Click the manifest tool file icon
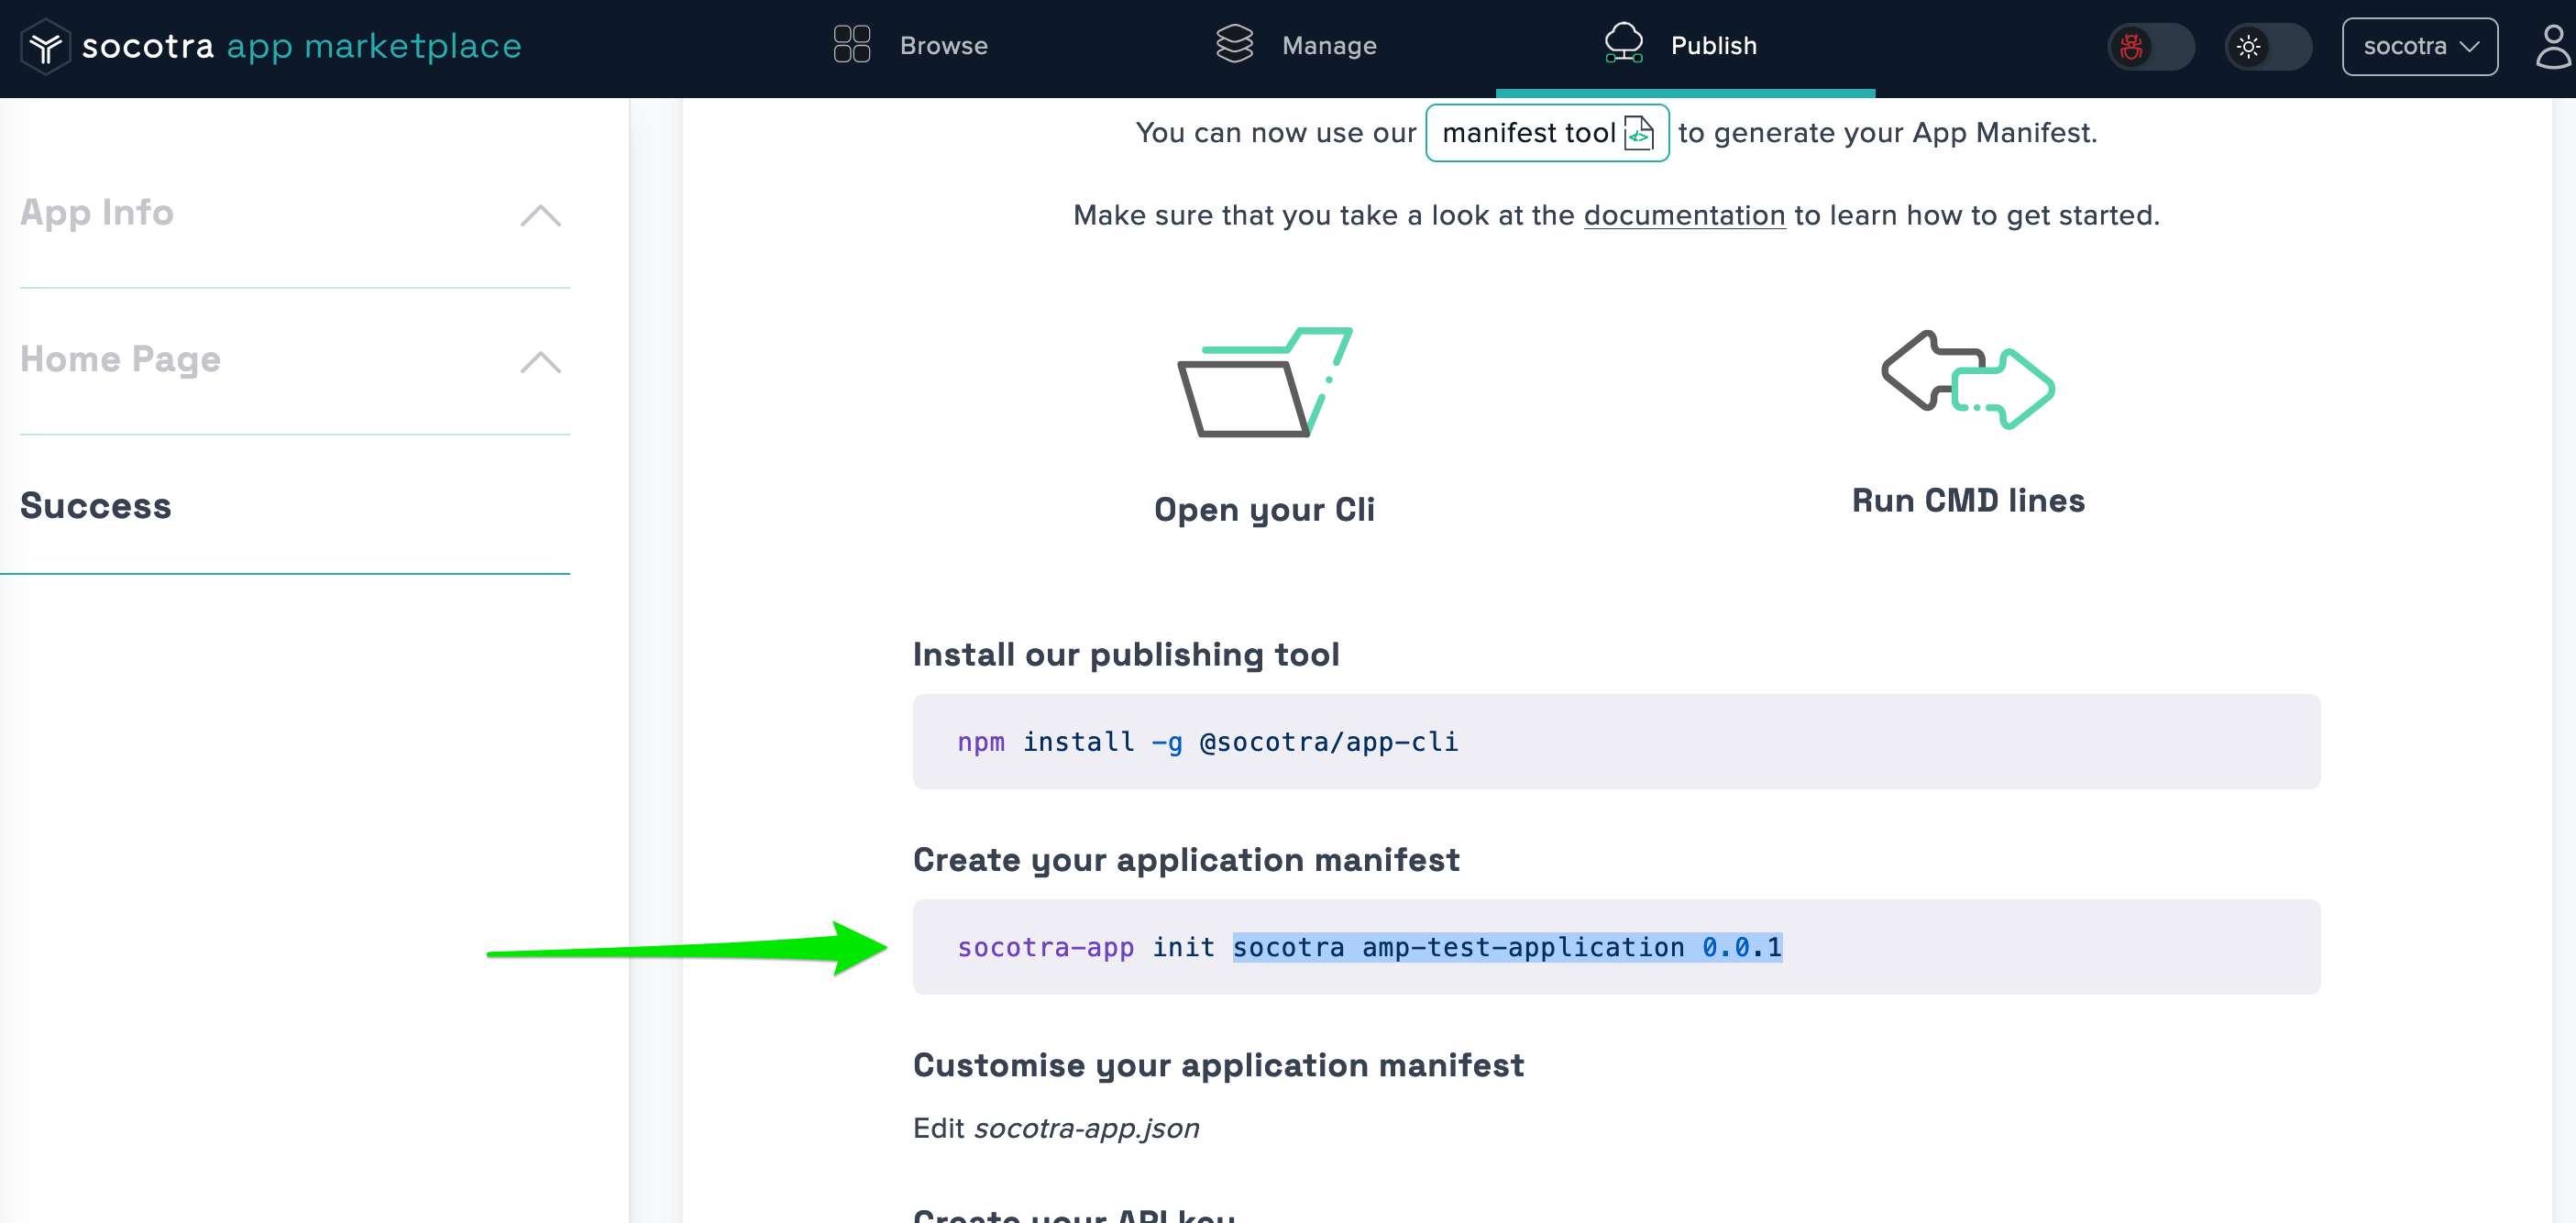This screenshot has height=1223, width=2576. pos(1639,133)
